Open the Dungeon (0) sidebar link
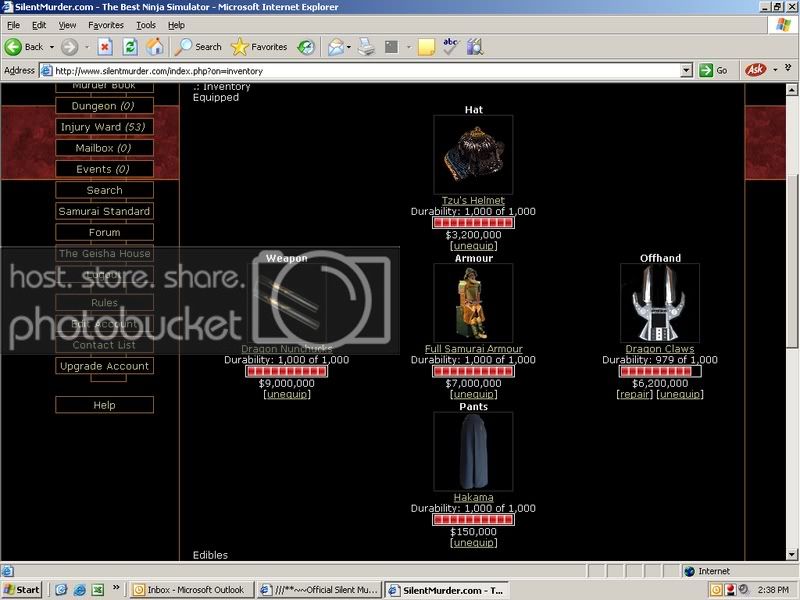800x600 pixels. 104,106
